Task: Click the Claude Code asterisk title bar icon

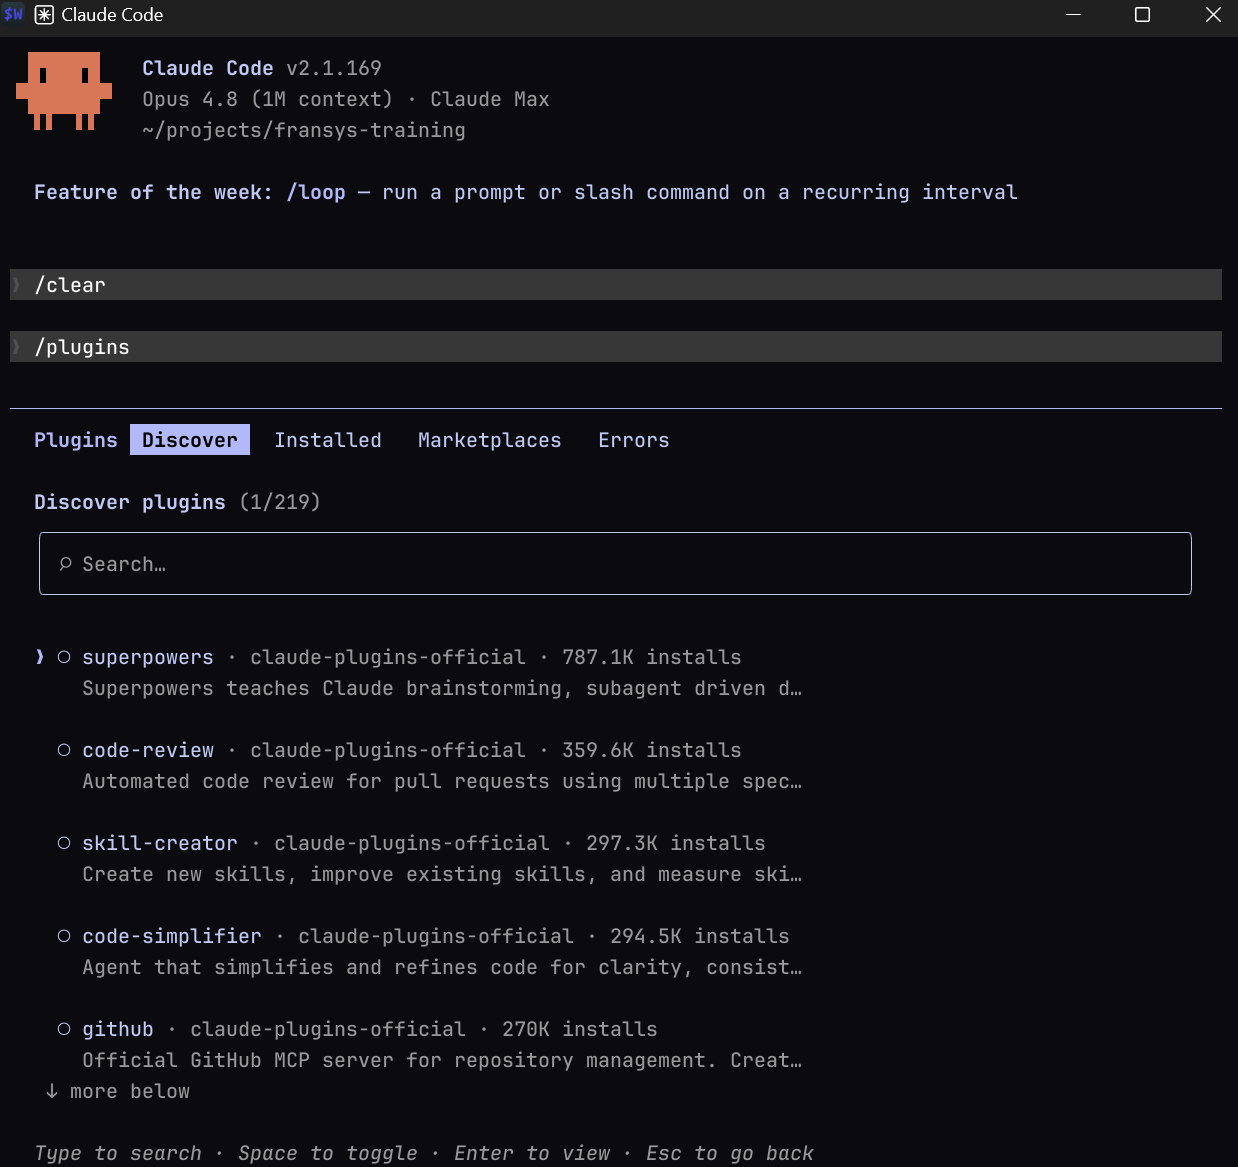Action: click(44, 15)
